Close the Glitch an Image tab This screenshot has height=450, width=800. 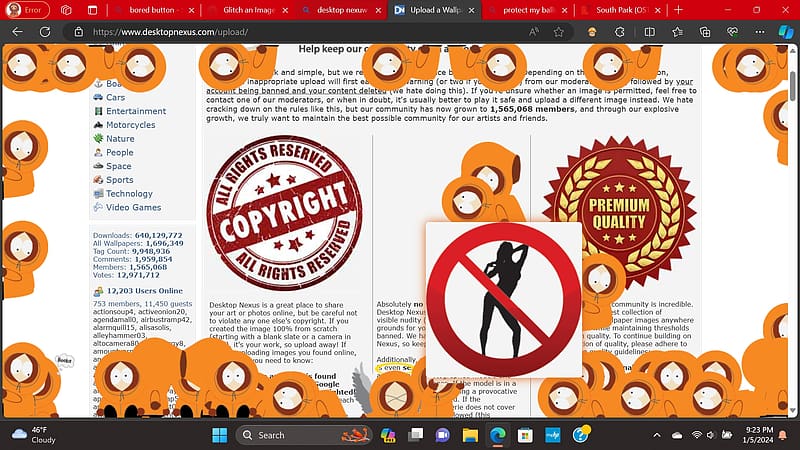click(x=285, y=10)
